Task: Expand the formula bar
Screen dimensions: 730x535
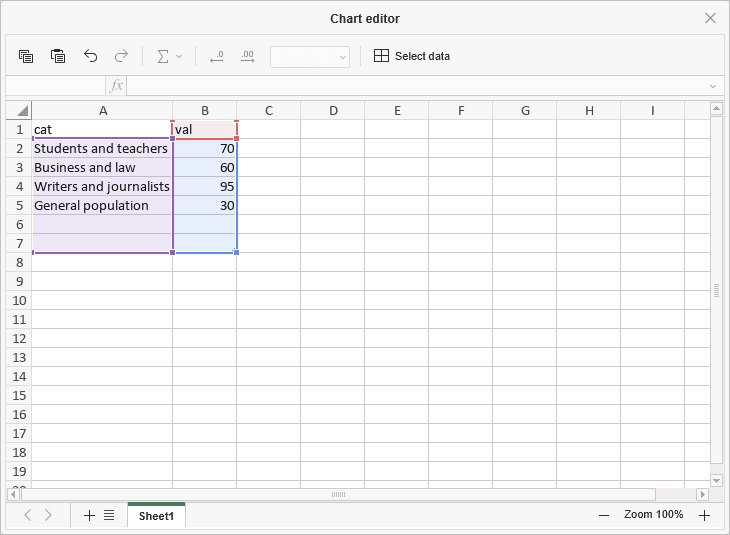Action: coord(713,86)
